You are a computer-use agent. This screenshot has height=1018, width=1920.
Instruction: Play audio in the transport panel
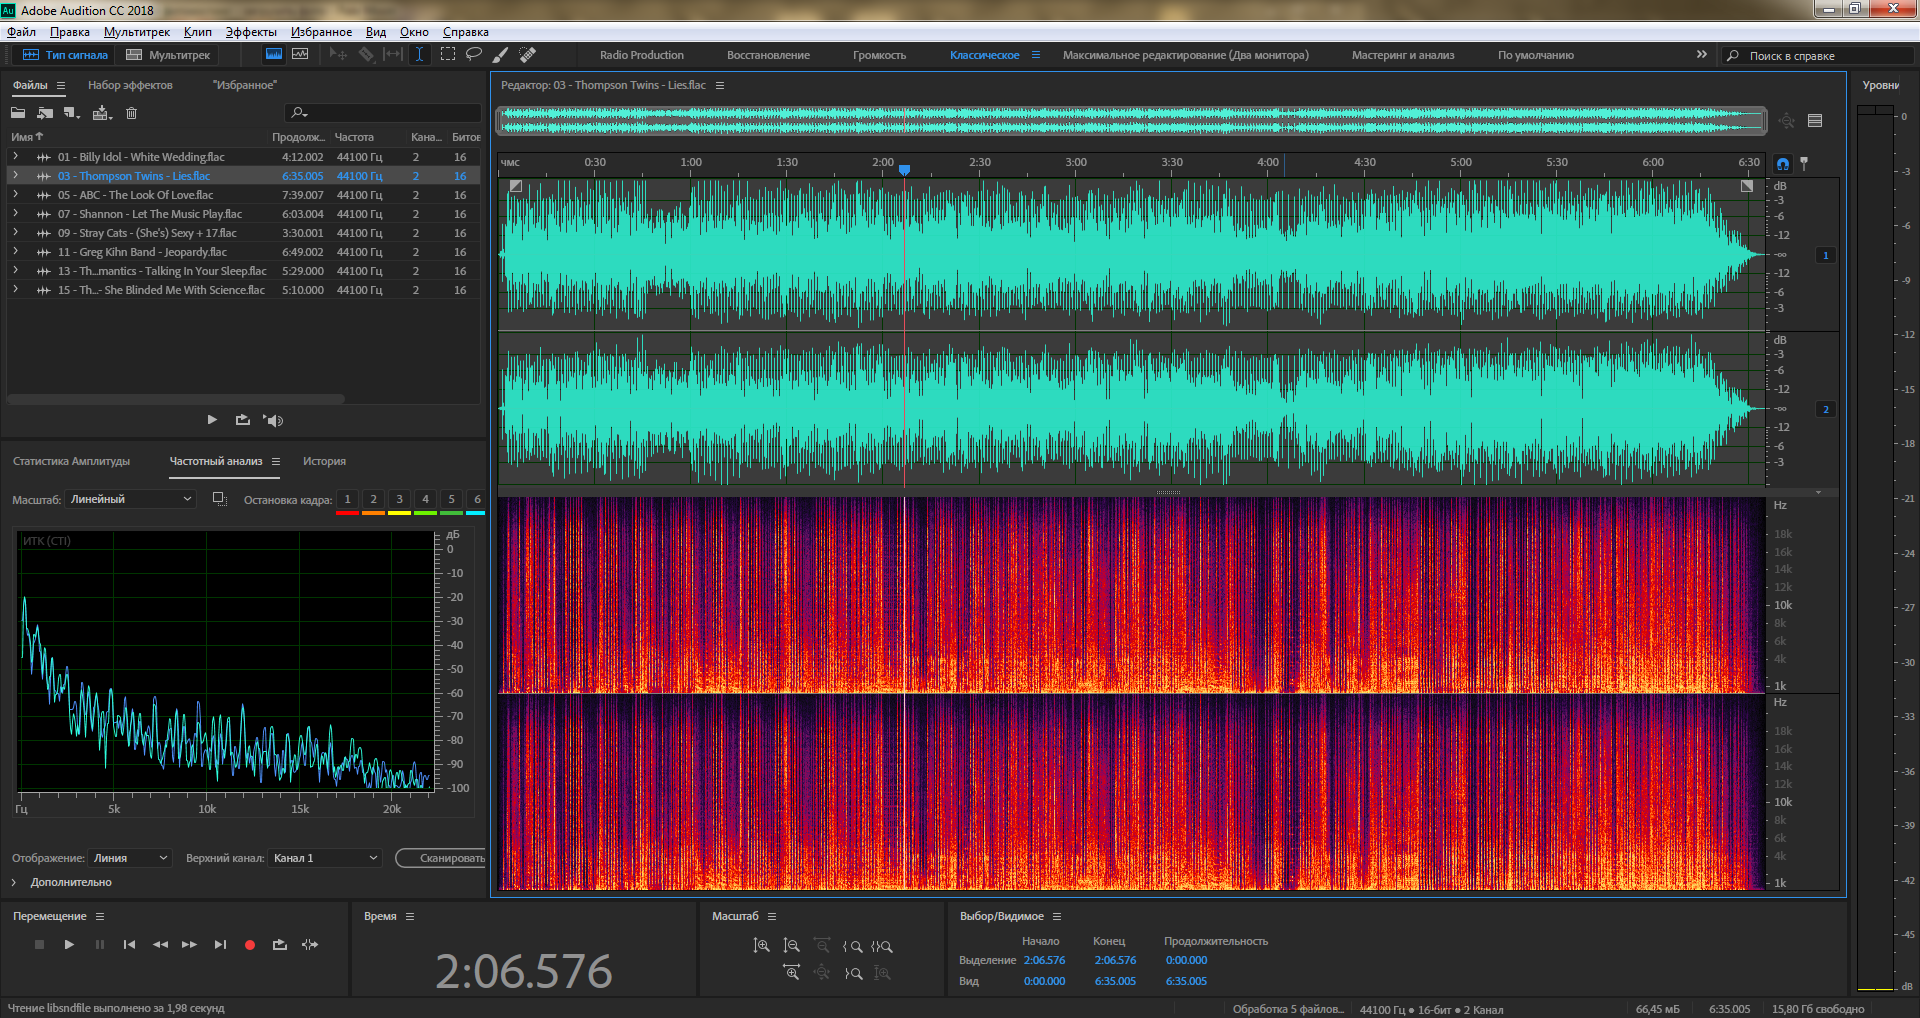pos(69,944)
